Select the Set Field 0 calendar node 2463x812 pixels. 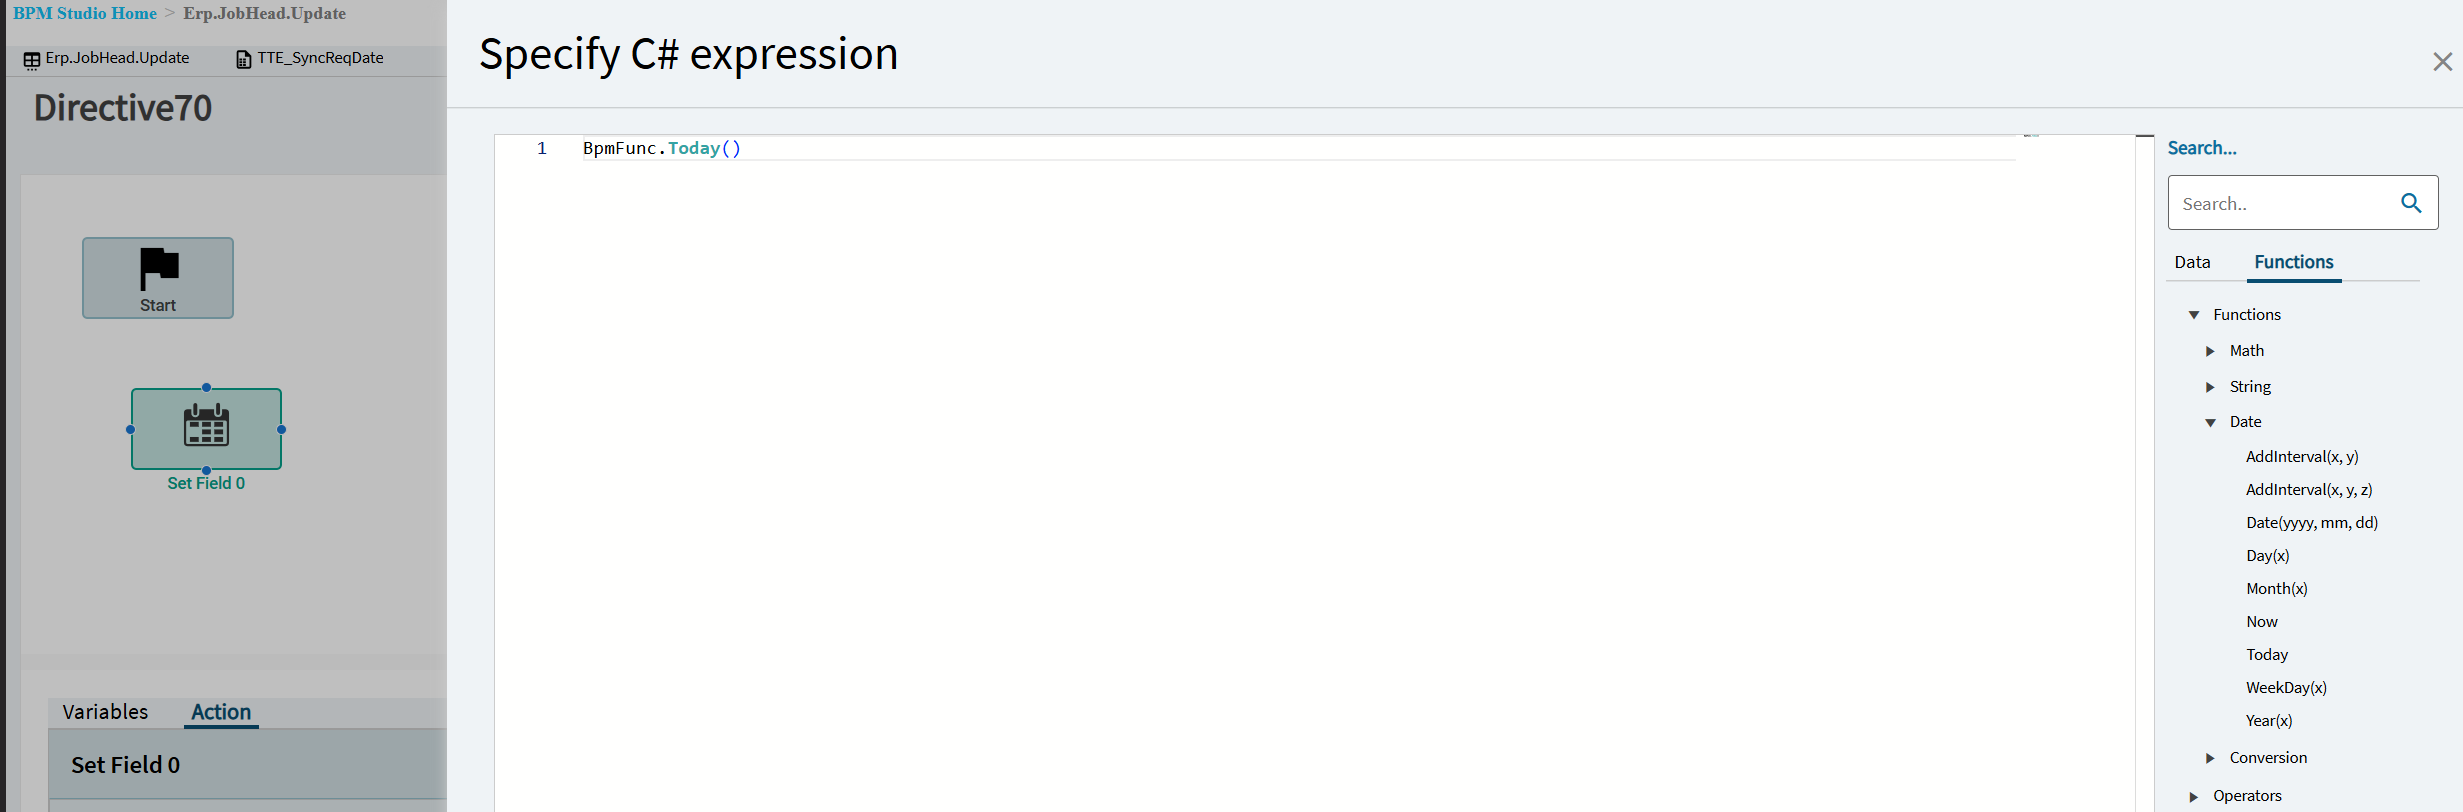[206, 428]
